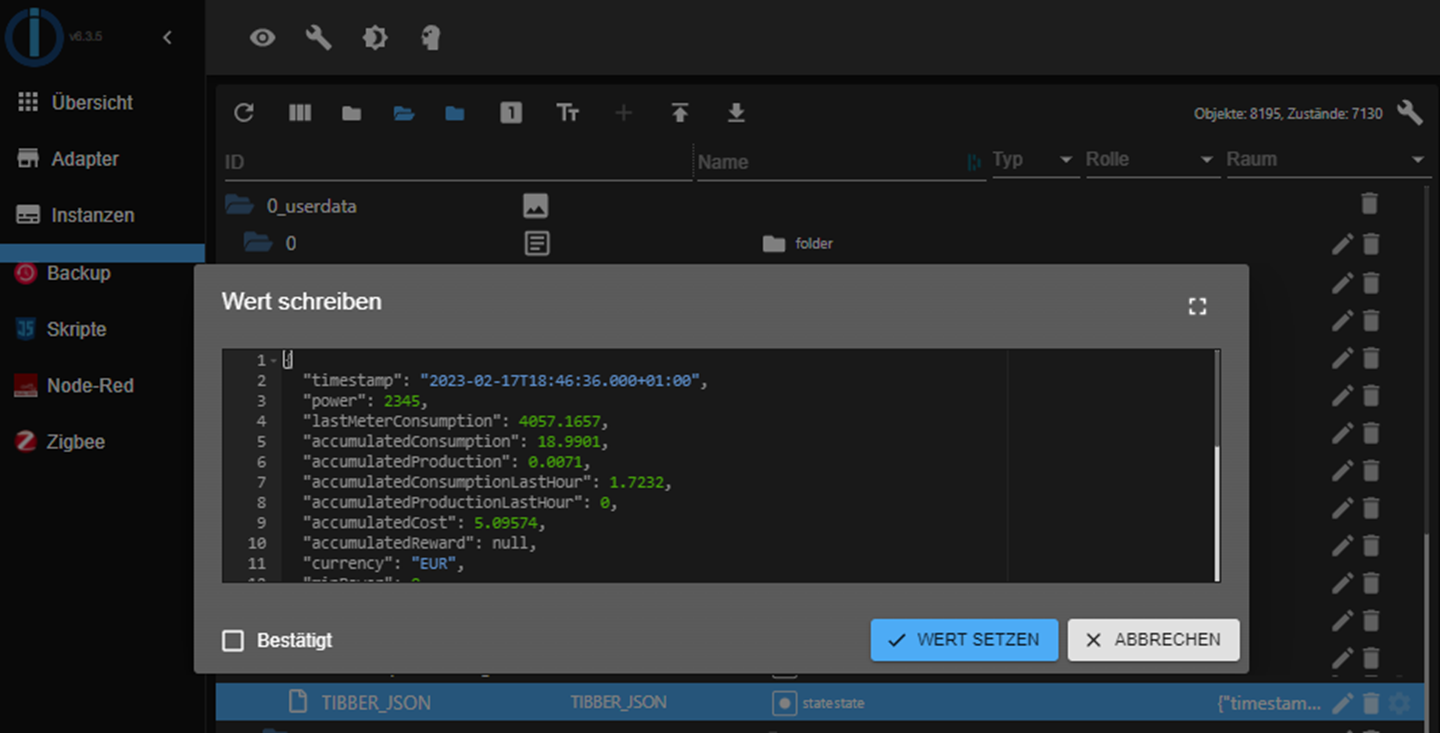Click the "Objekte: 8195, Zustände: 7130" counter
1440x733 pixels.
pyautogui.click(x=1288, y=114)
